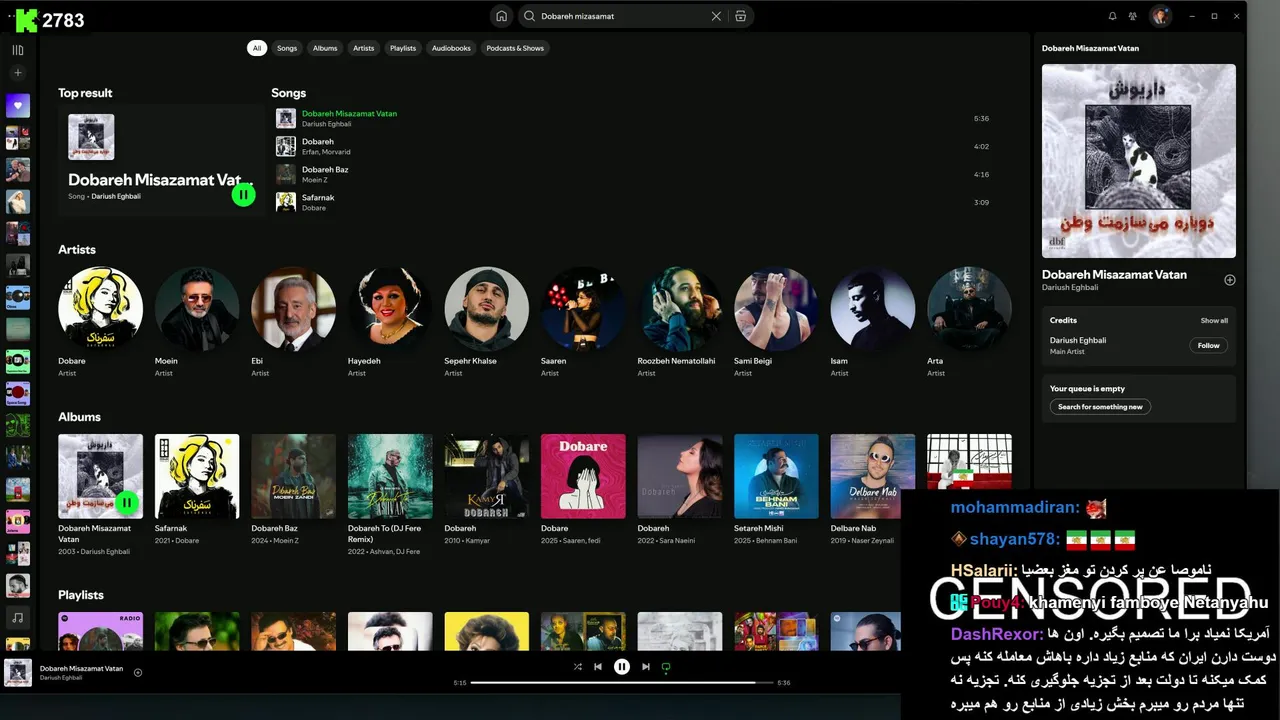This screenshot has width=1280, height=720.
Task: Open album Dobareh To (DJ Fere Remix)
Action: 390,476
